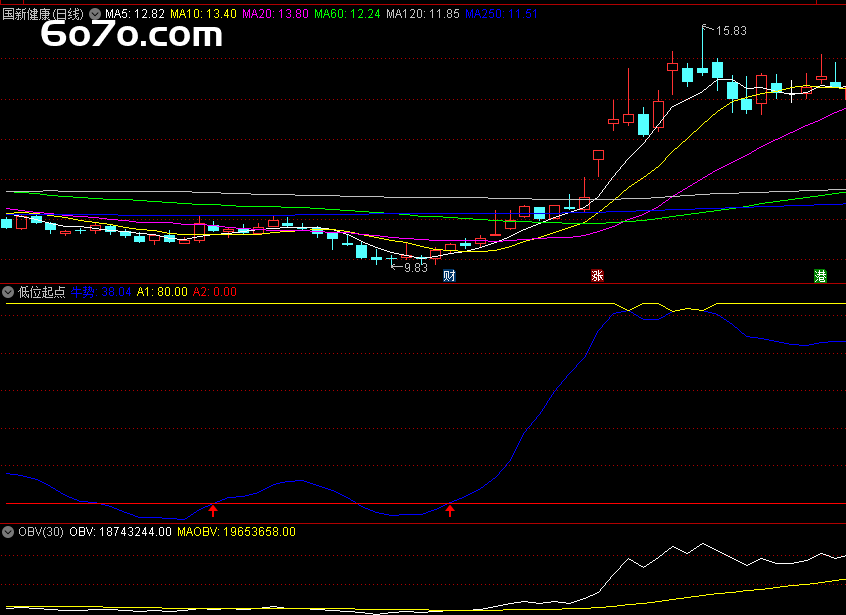The width and height of the screenshot is (846, 615).
Task: Expand the OBV(30) indicator panel dropdown
Action: tap(8, 532)
